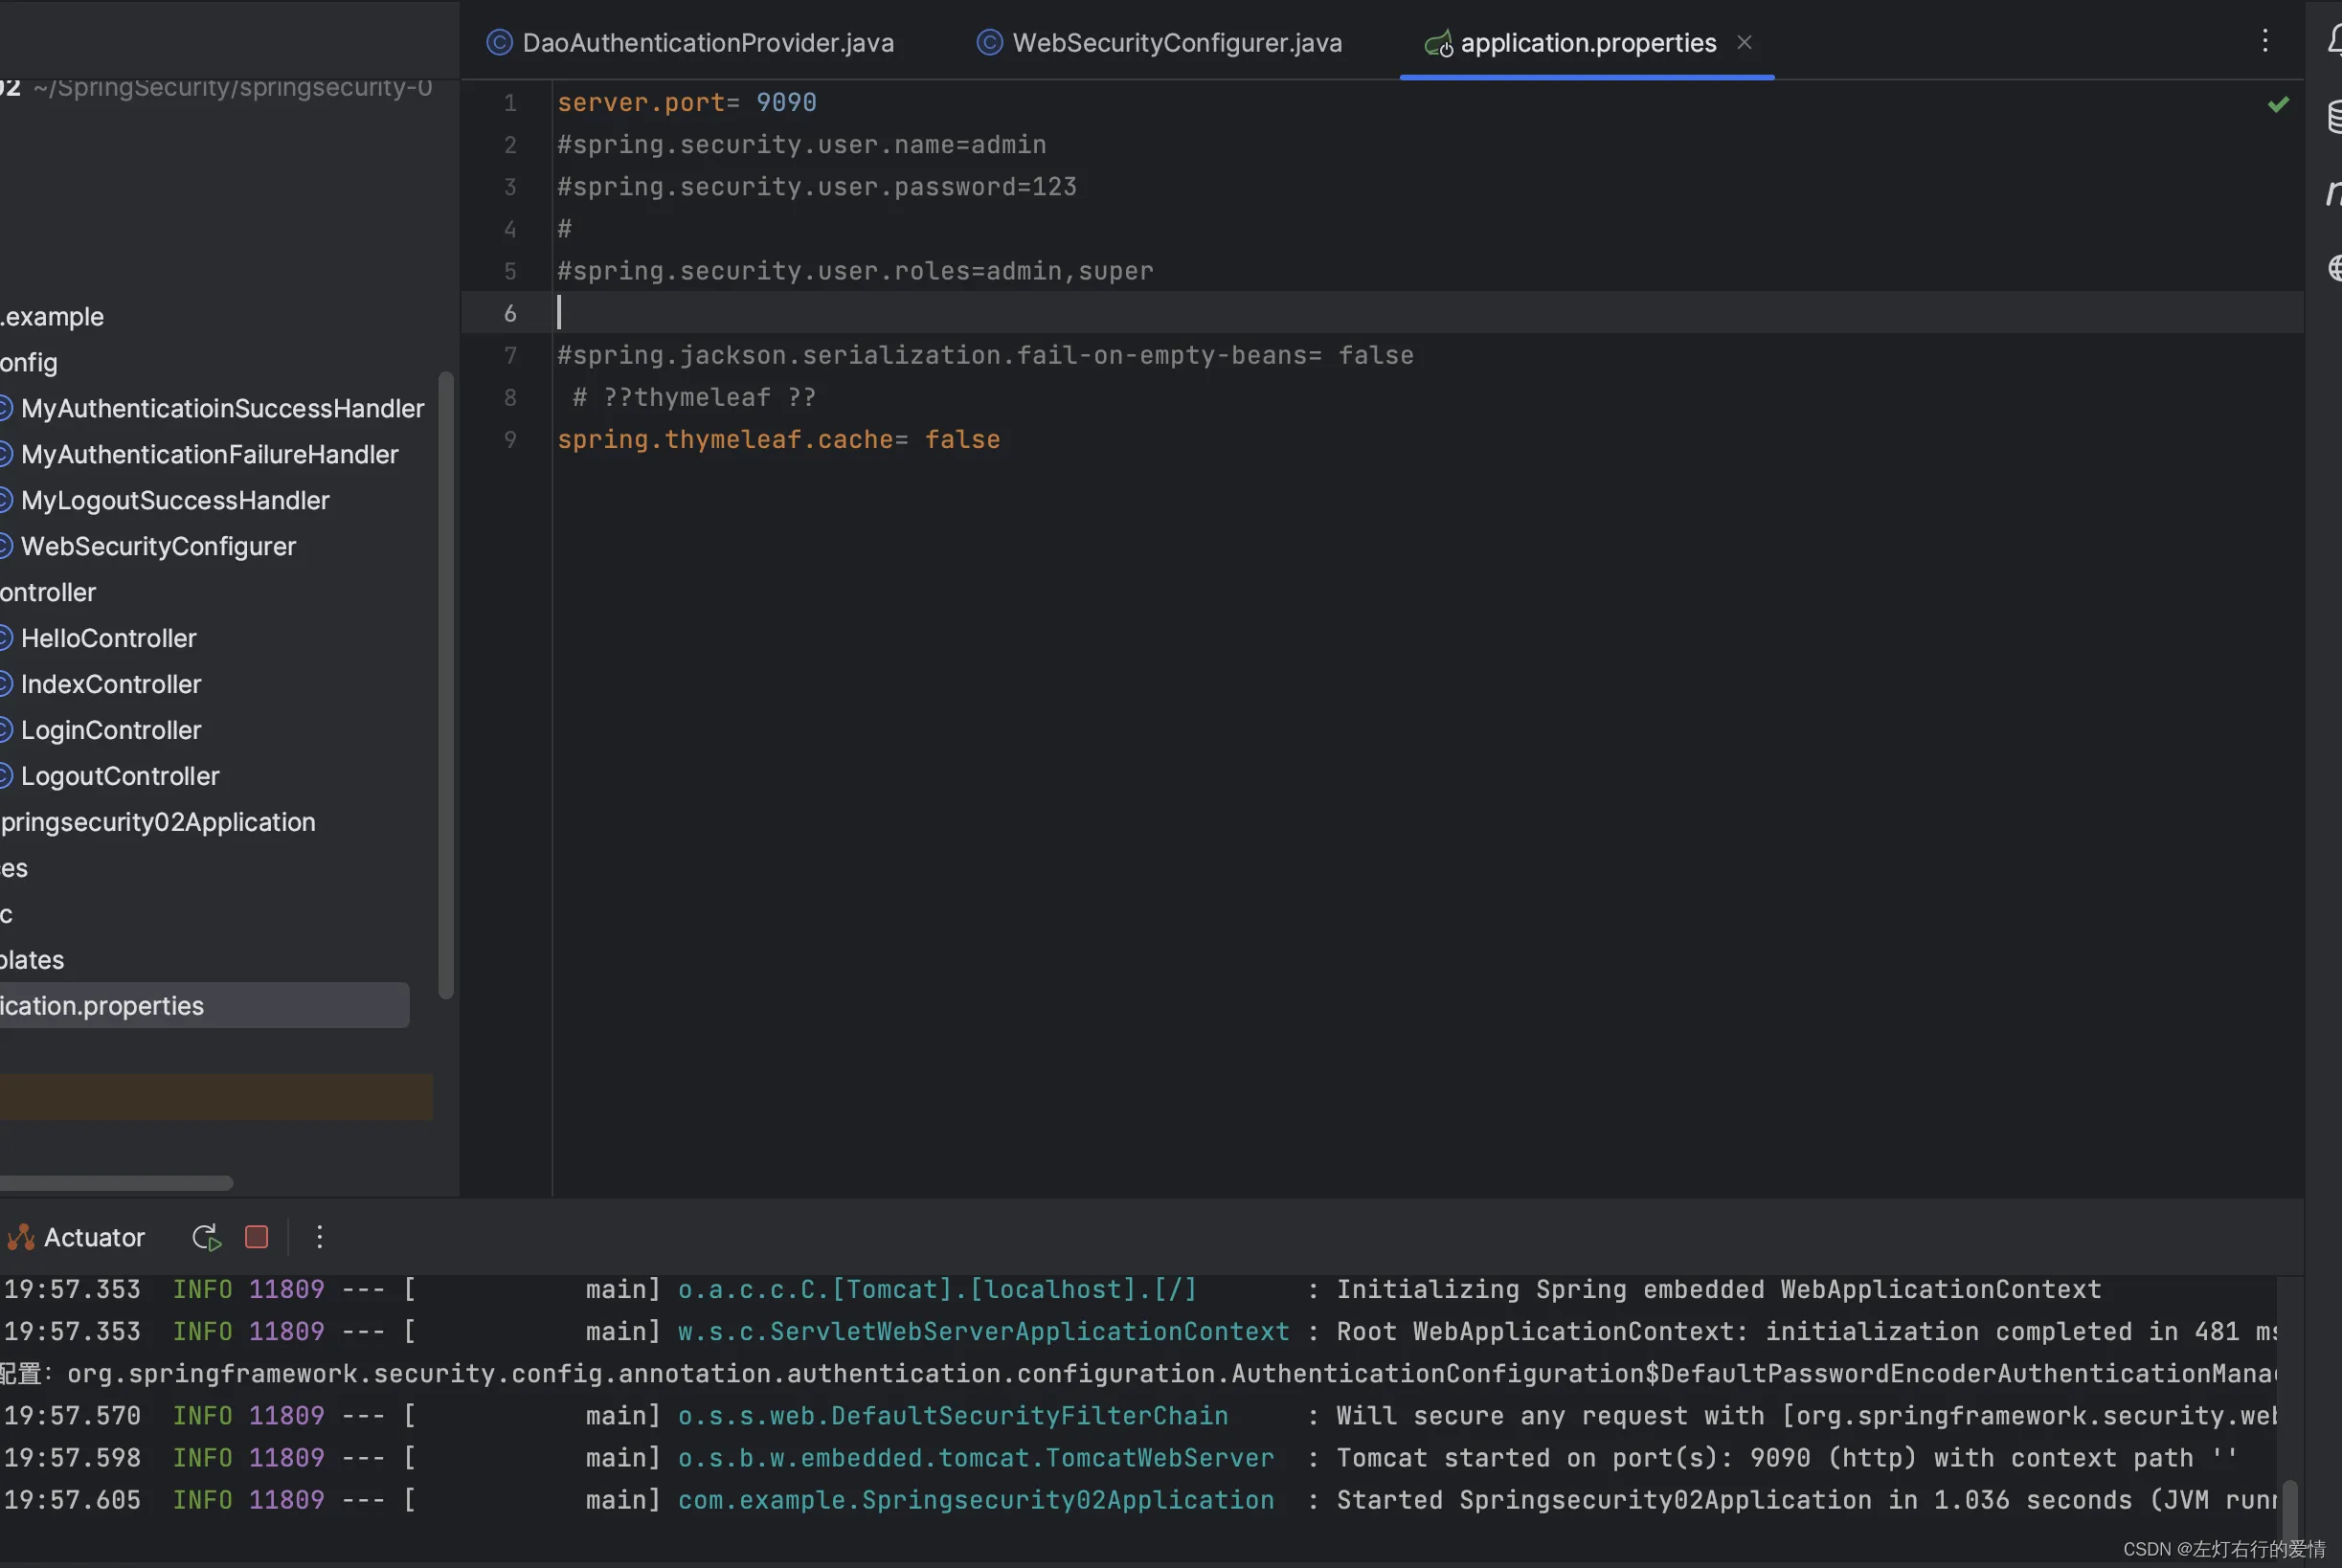
Task: Select MyAuthenticationFailureHandler in project tree
Action: tap(209, 454)
